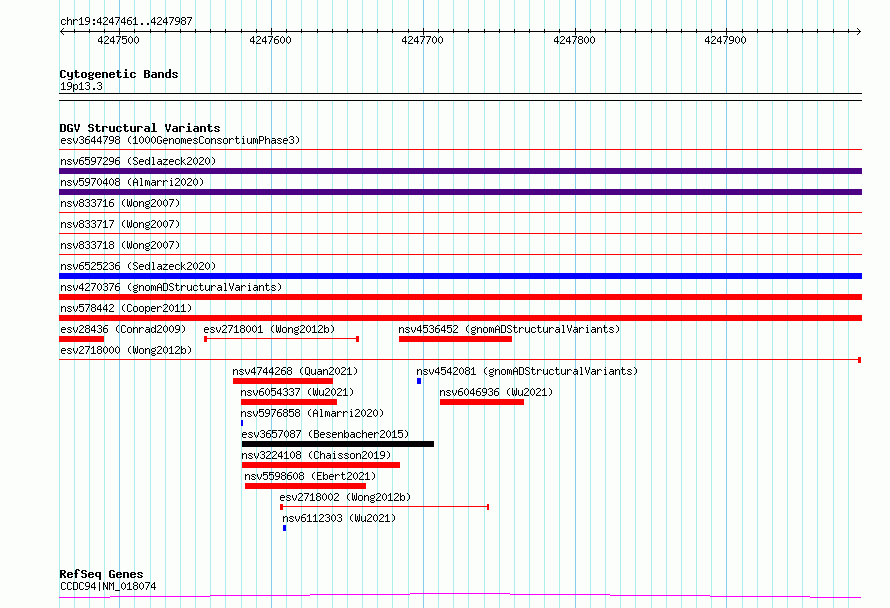This screenshot has height=608, width=890.
Task: Click the red bar under nsv4536452
Action: tap(455, 339)
